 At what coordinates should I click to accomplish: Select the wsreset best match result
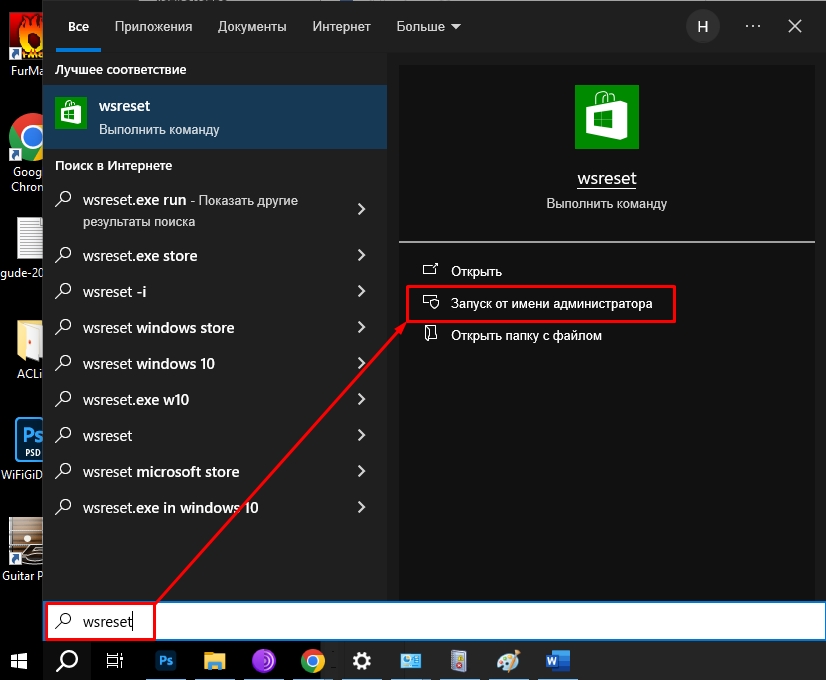click(215, 117)
